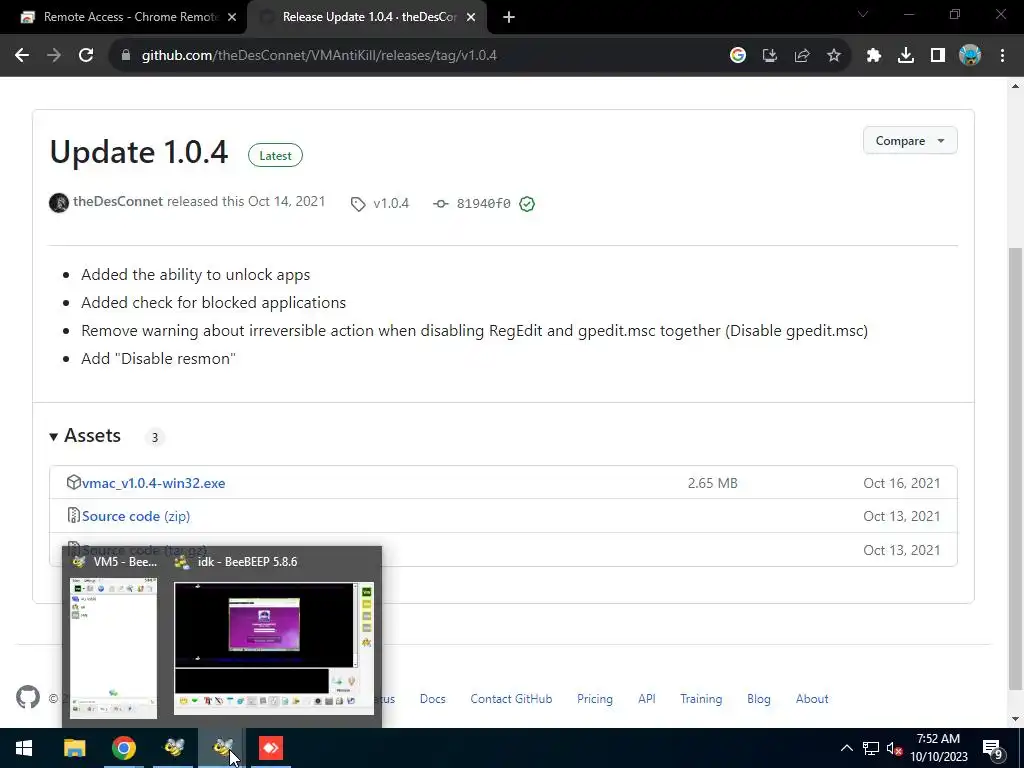Open theDesConnet profile link

tap(118, 201)
